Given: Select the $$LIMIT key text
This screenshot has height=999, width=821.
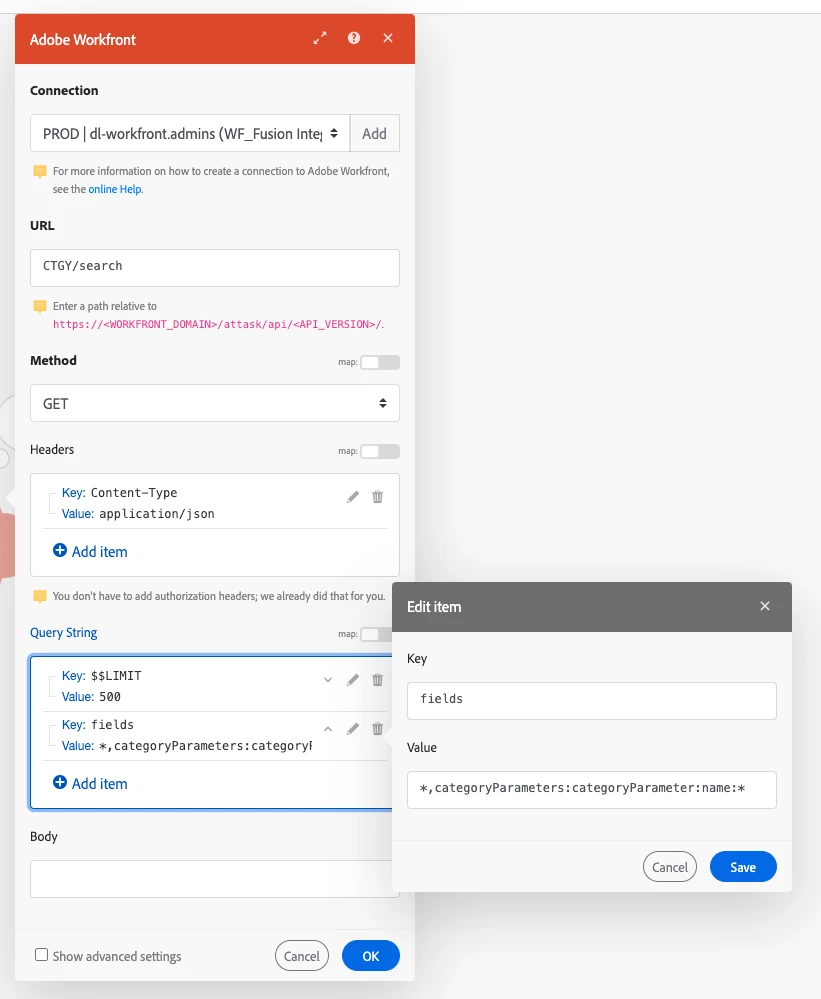Looking at the screenshot, I should [116, 675].
